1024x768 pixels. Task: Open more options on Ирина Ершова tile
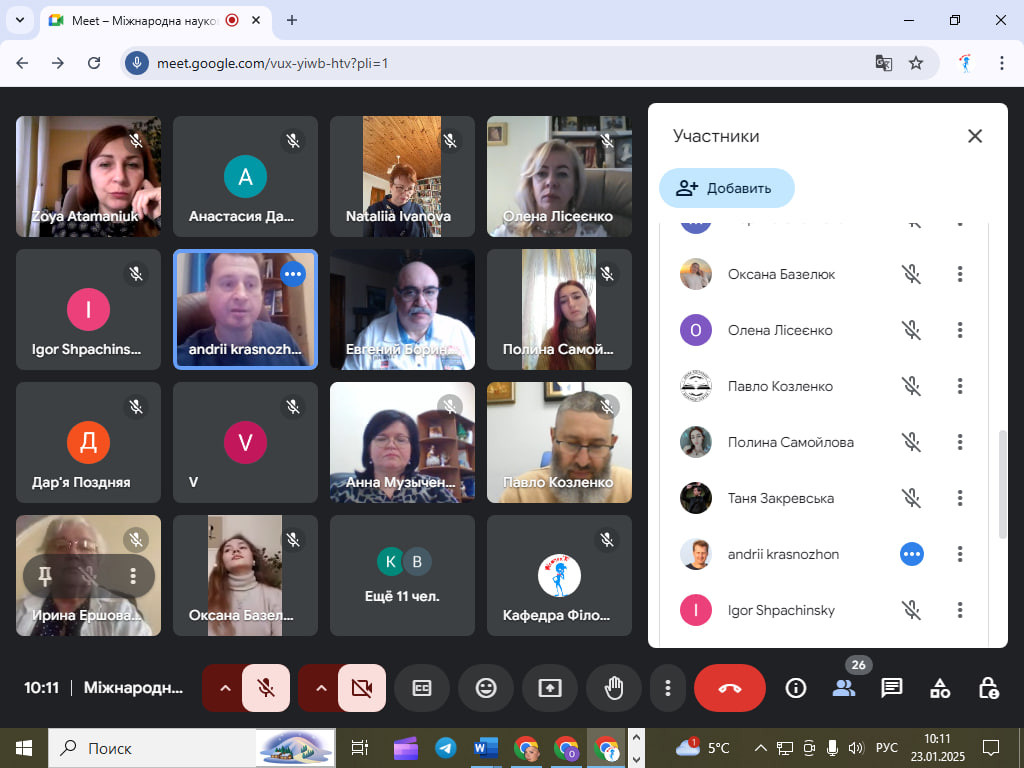pos(133,576)
